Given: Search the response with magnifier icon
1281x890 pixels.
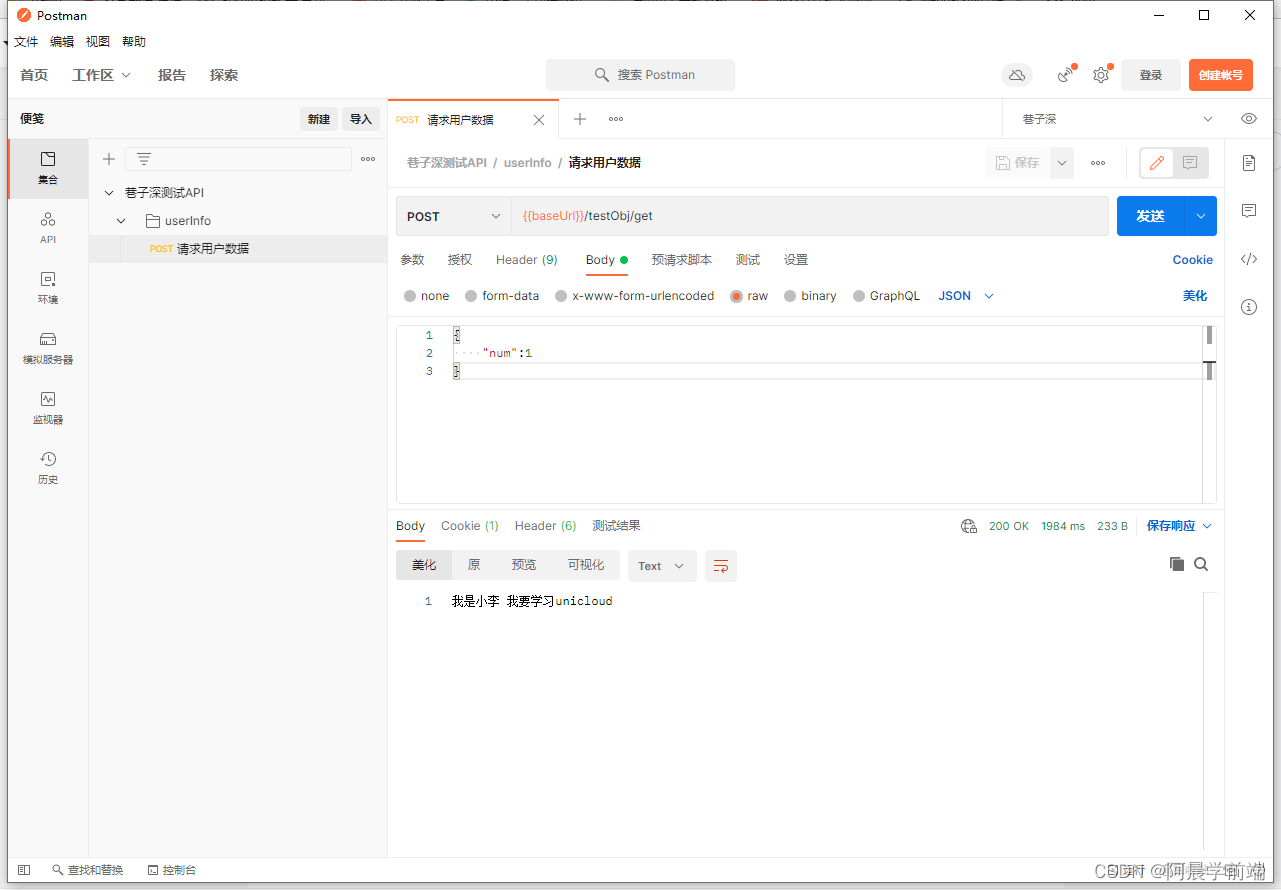Looking at the screenshot, I should pyautogui.click(x=1201, y=564).
